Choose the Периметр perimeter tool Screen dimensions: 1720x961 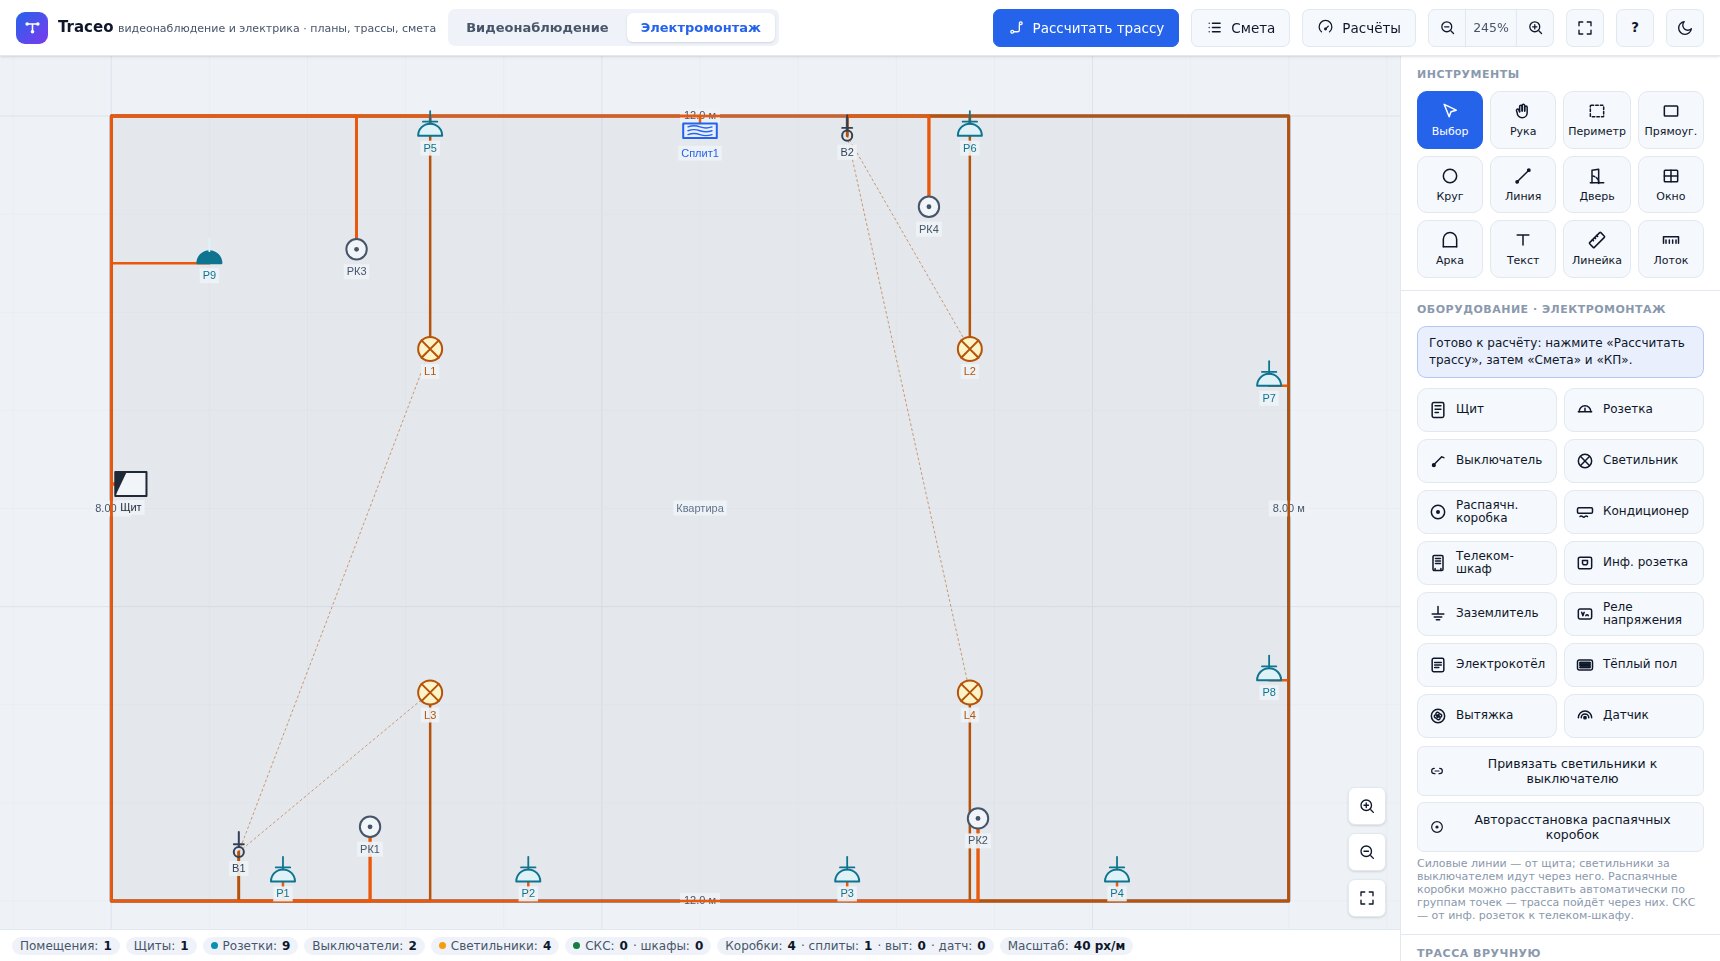(x=1596, y=120)
